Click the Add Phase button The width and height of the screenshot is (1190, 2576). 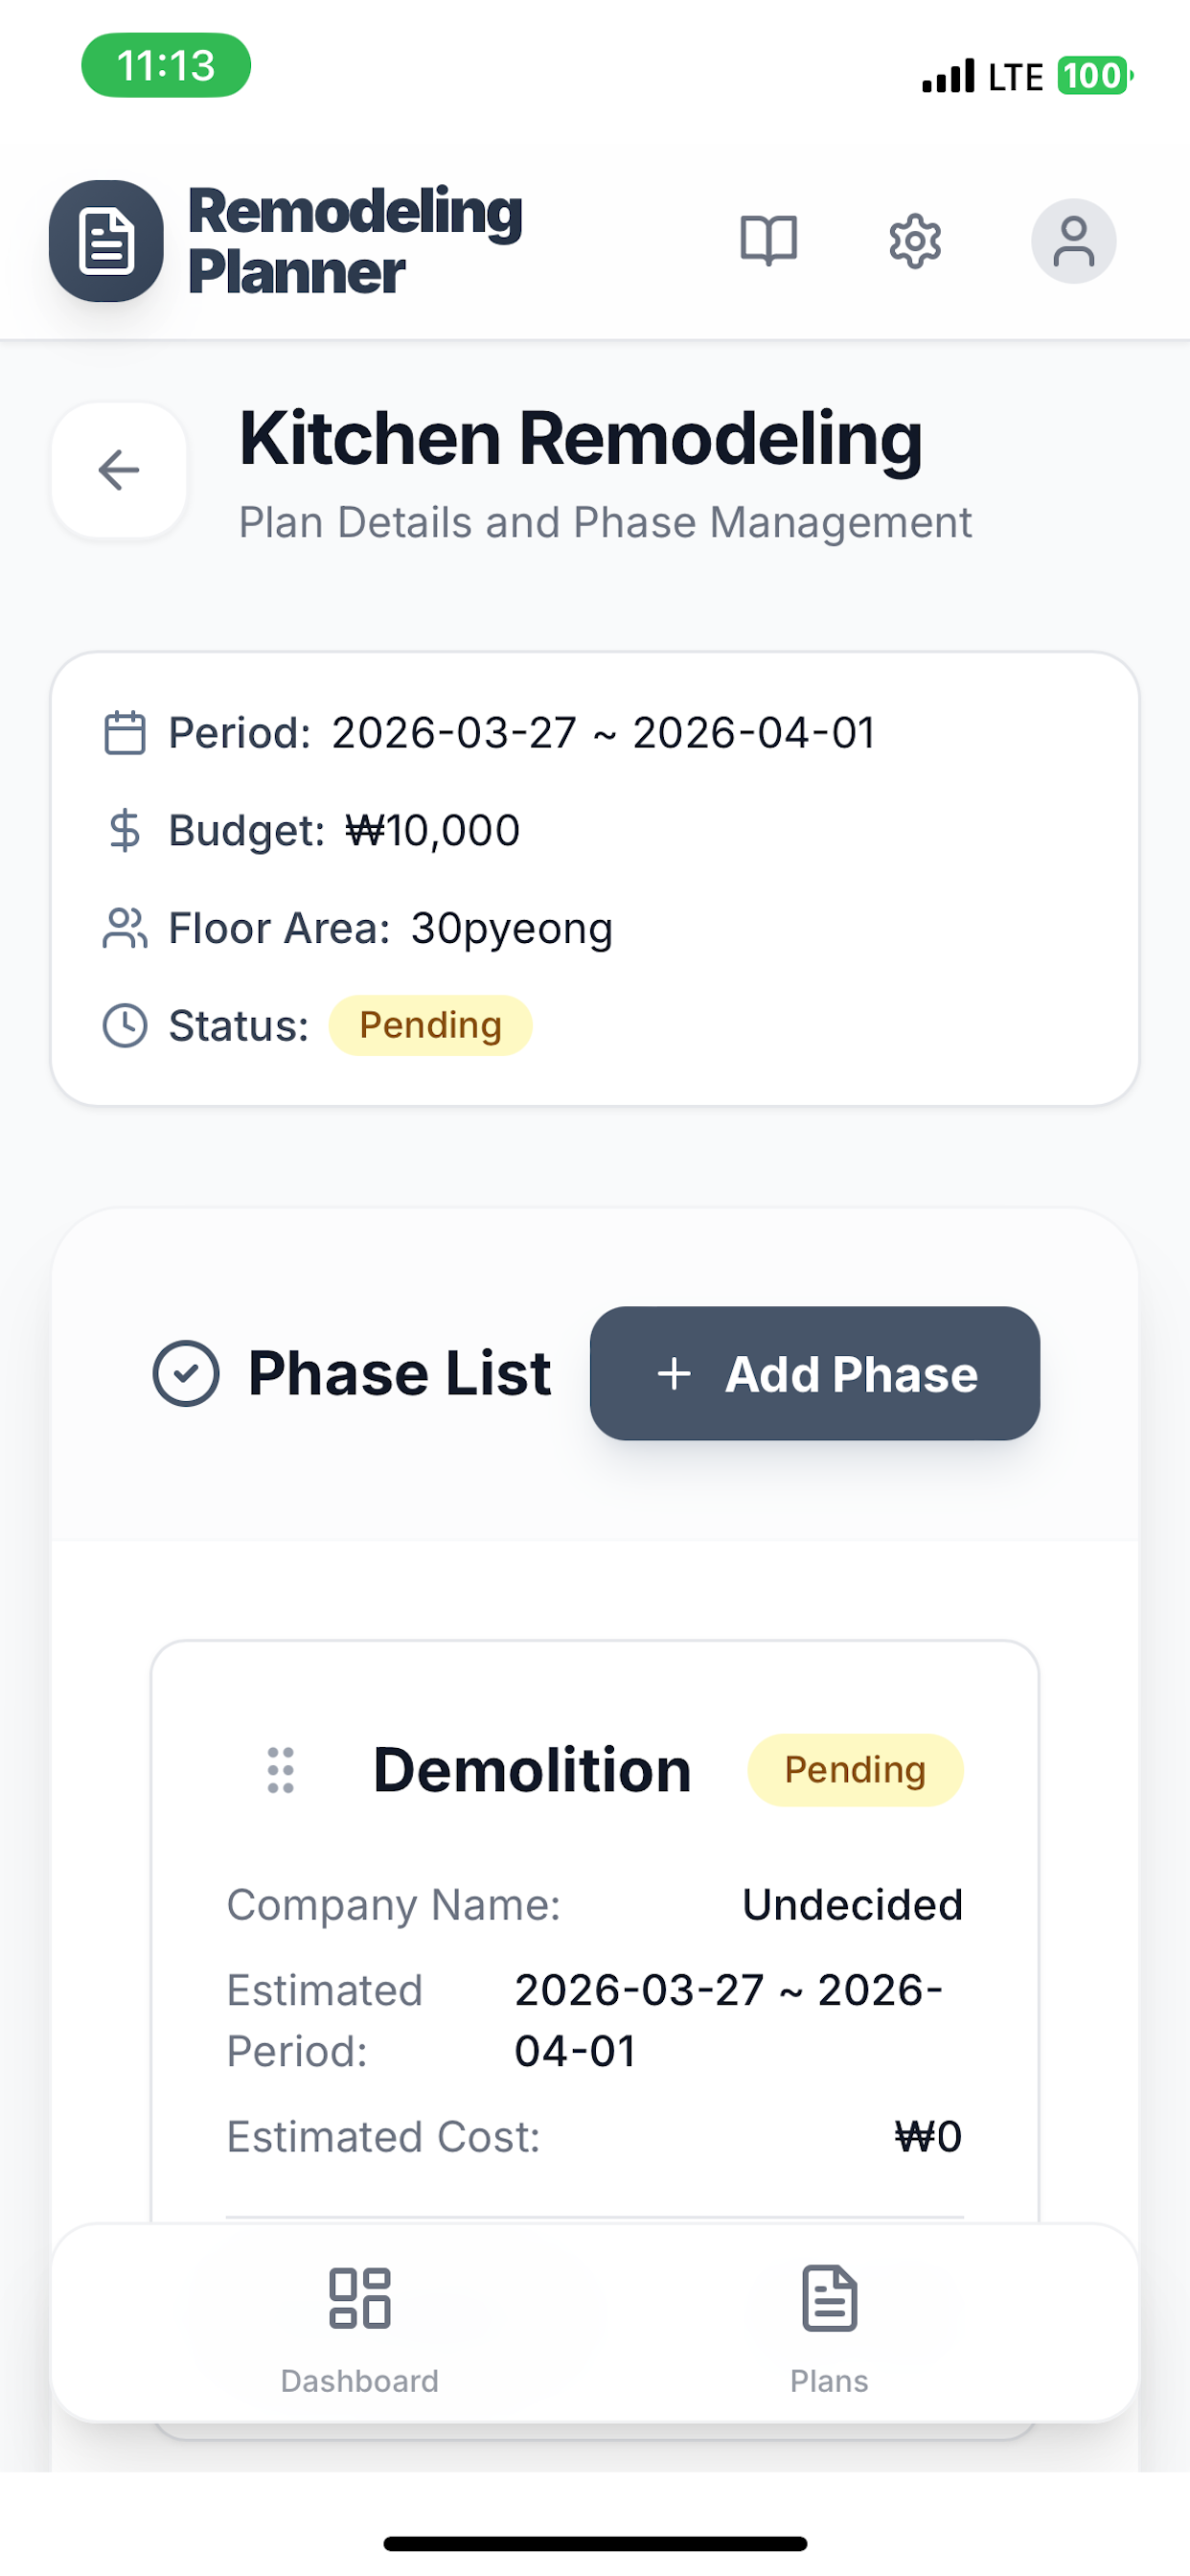tap(814, 1373)
